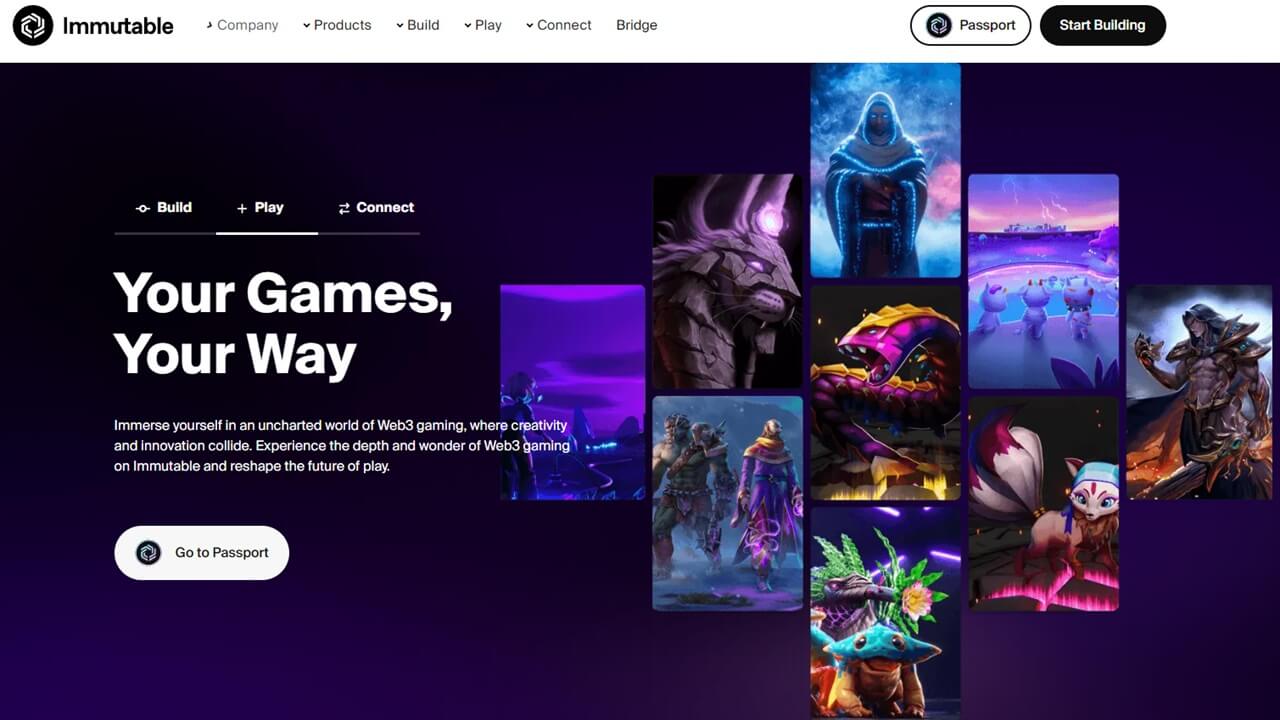Image resolution: width=1280 pixels, height=720 pixels.
Task: Open the Connect navigation dropdown
Action: click(x=559, y=25)
